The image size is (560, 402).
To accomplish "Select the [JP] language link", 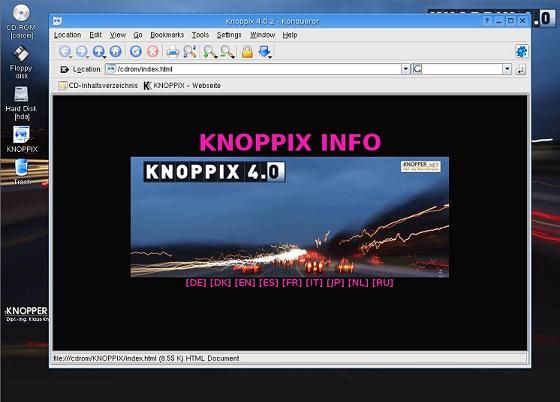I will coord(335,283).
